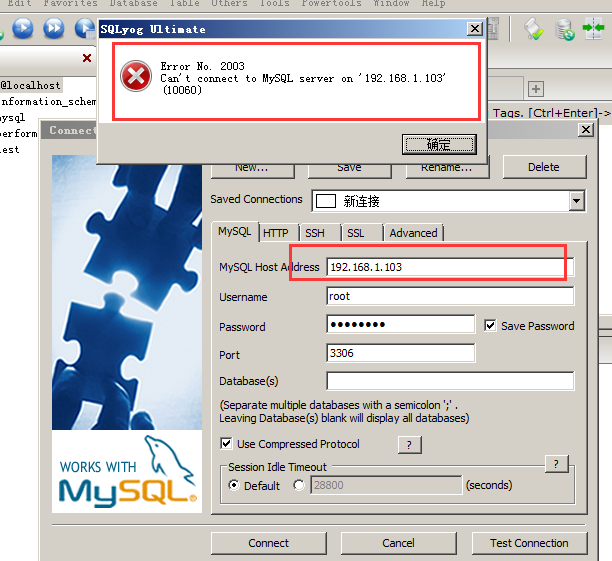Expand the Saved Connections dropdown
Viewport: 612px width, 561px height.
576,201
